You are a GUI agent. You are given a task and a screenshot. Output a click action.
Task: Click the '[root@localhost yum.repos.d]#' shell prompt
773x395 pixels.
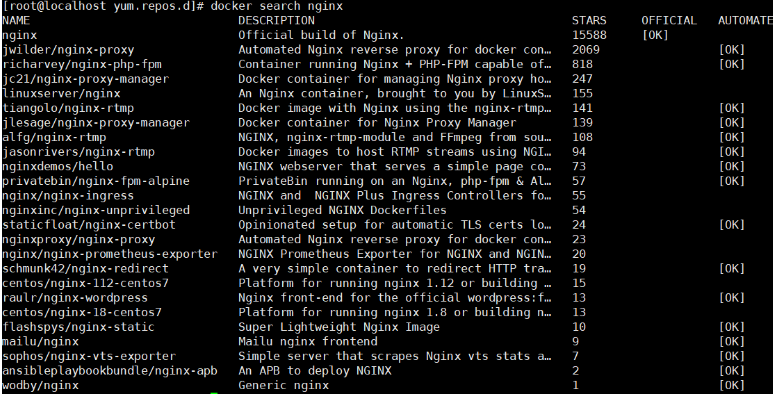pyautogui.click(x=103, y=6)
